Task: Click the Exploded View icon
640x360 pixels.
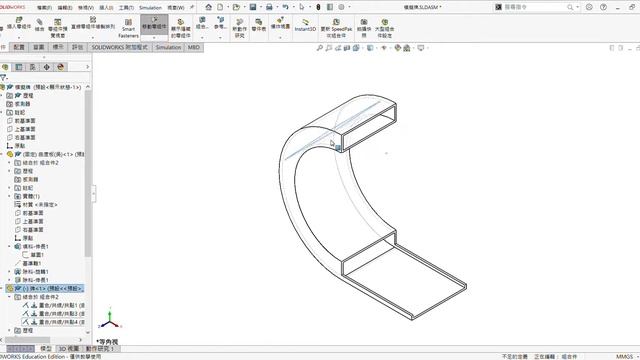Action: [280, 20]
